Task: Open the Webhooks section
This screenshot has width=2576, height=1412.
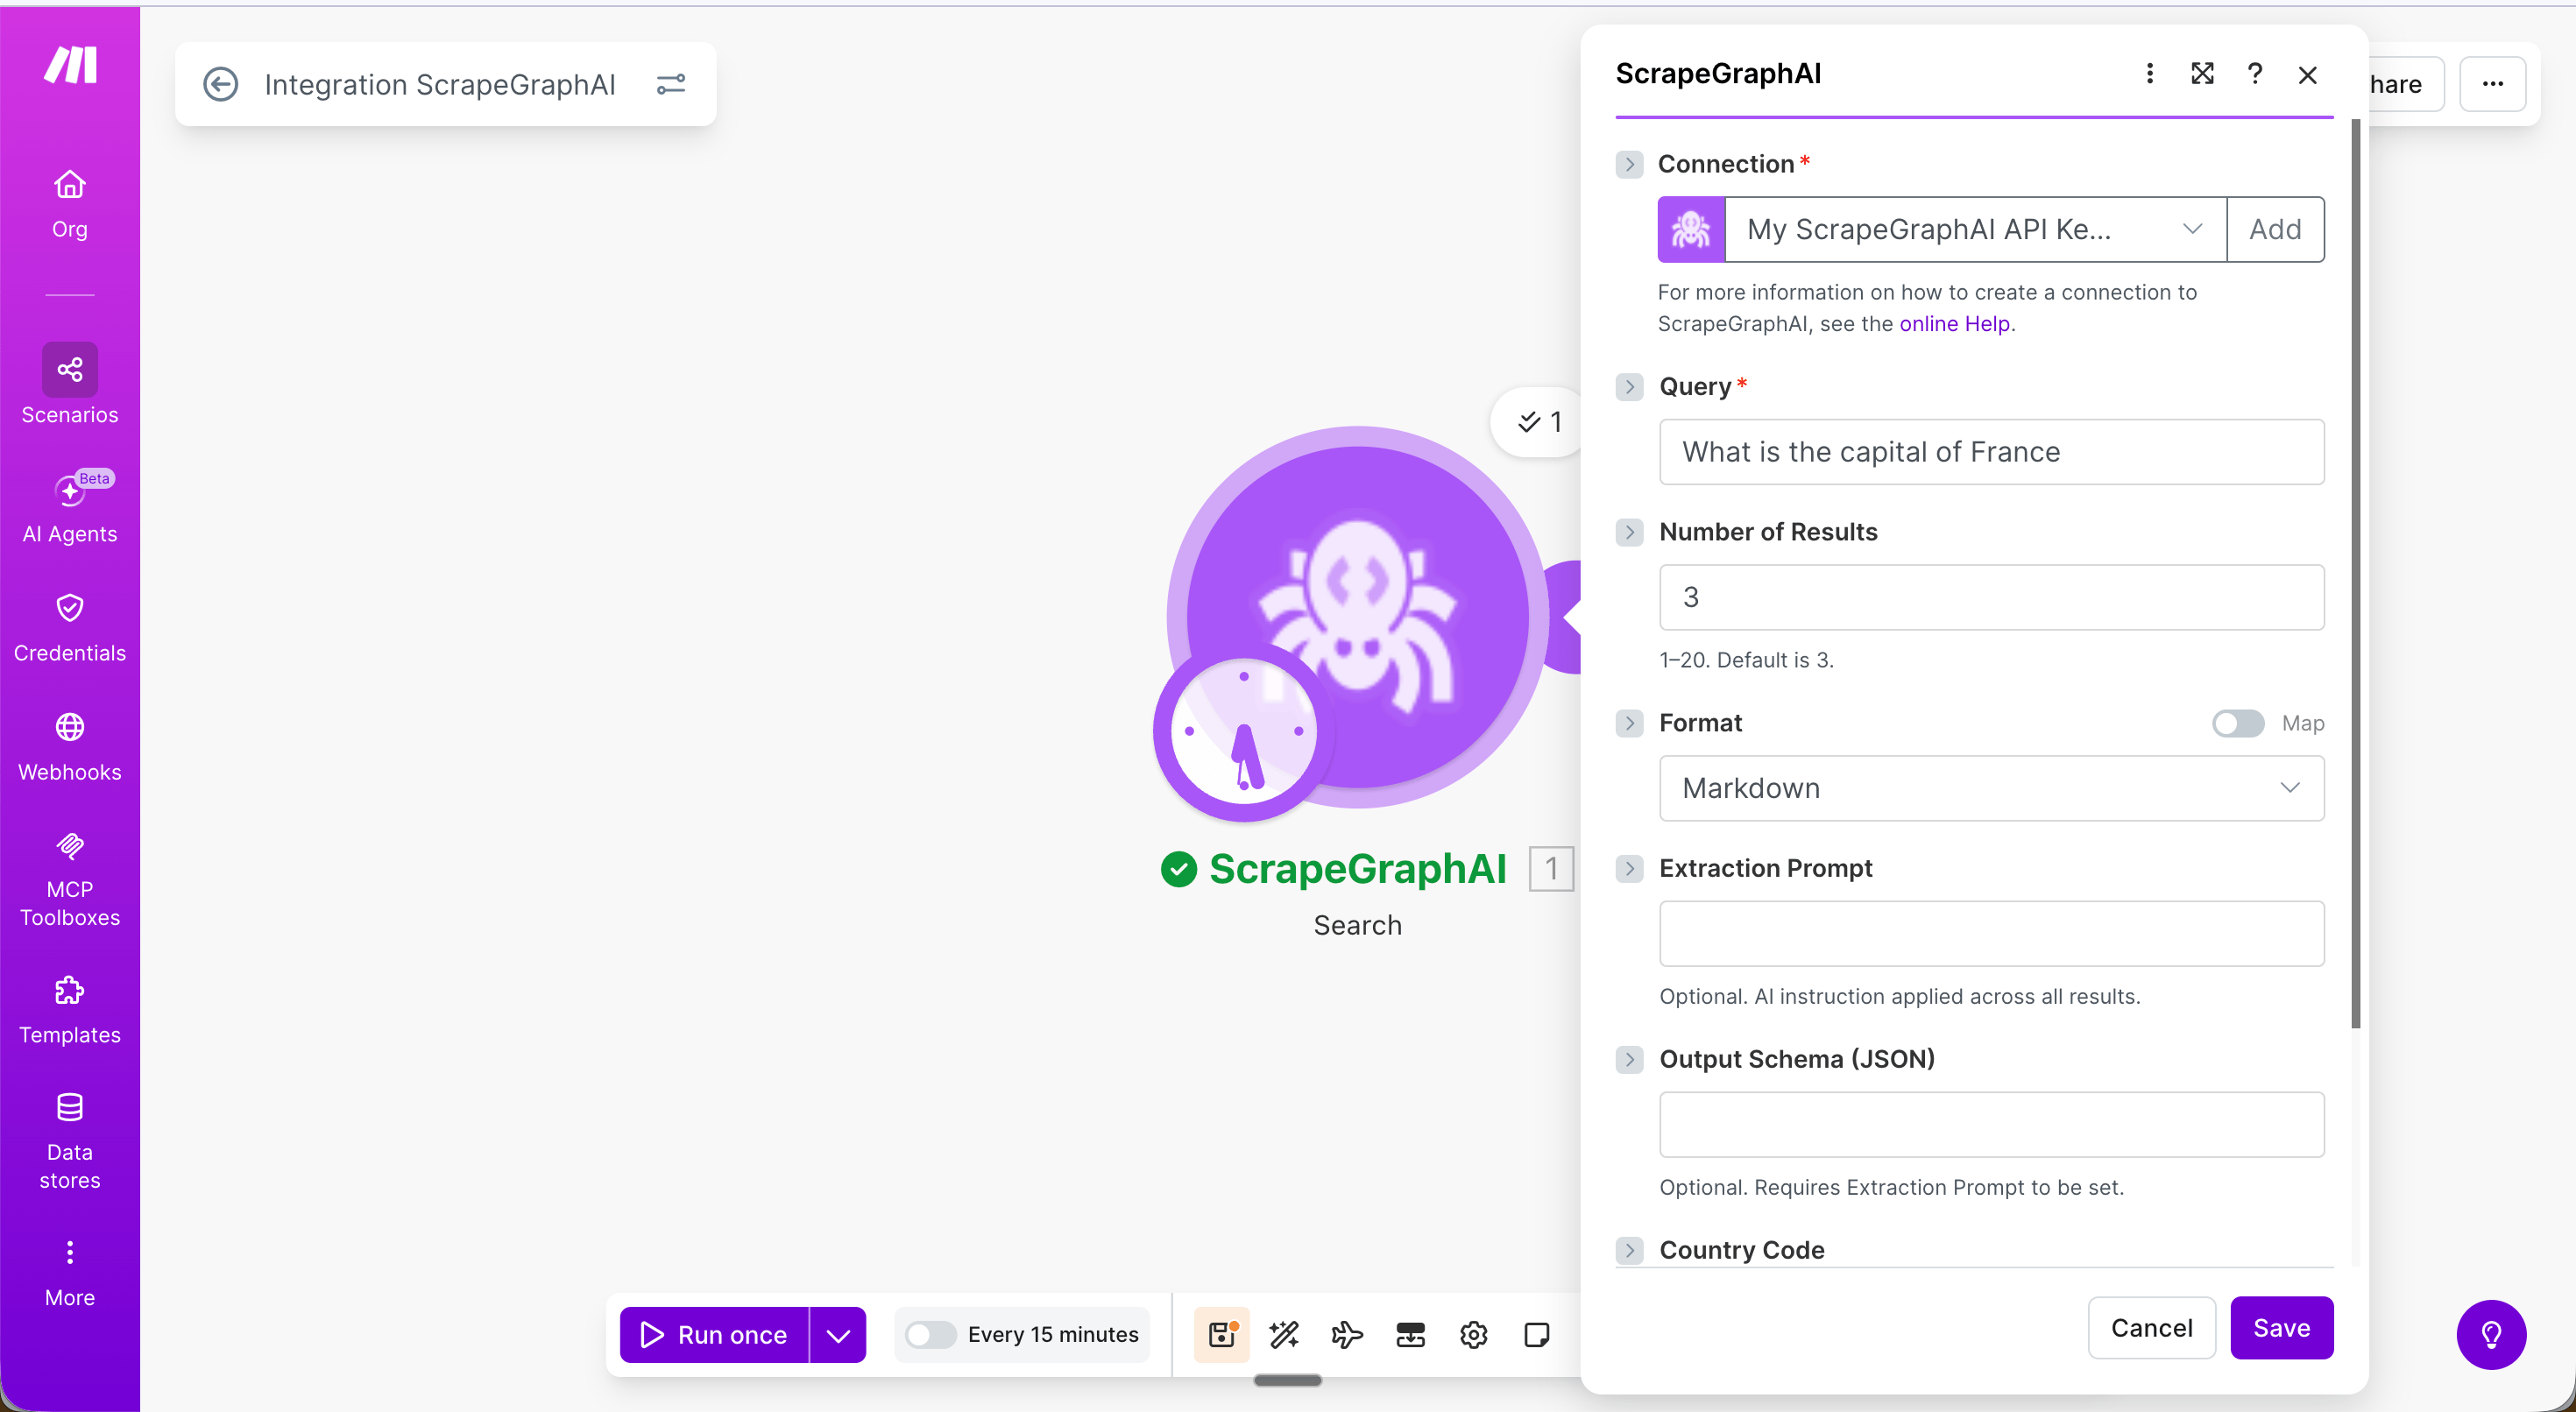Action: 70,747
